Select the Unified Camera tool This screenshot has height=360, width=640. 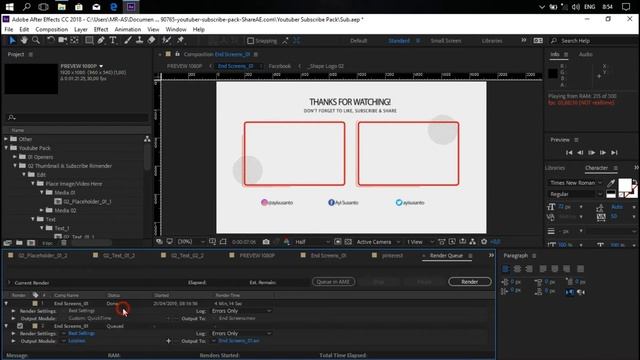pyautogui.click(x=62, y=40)
